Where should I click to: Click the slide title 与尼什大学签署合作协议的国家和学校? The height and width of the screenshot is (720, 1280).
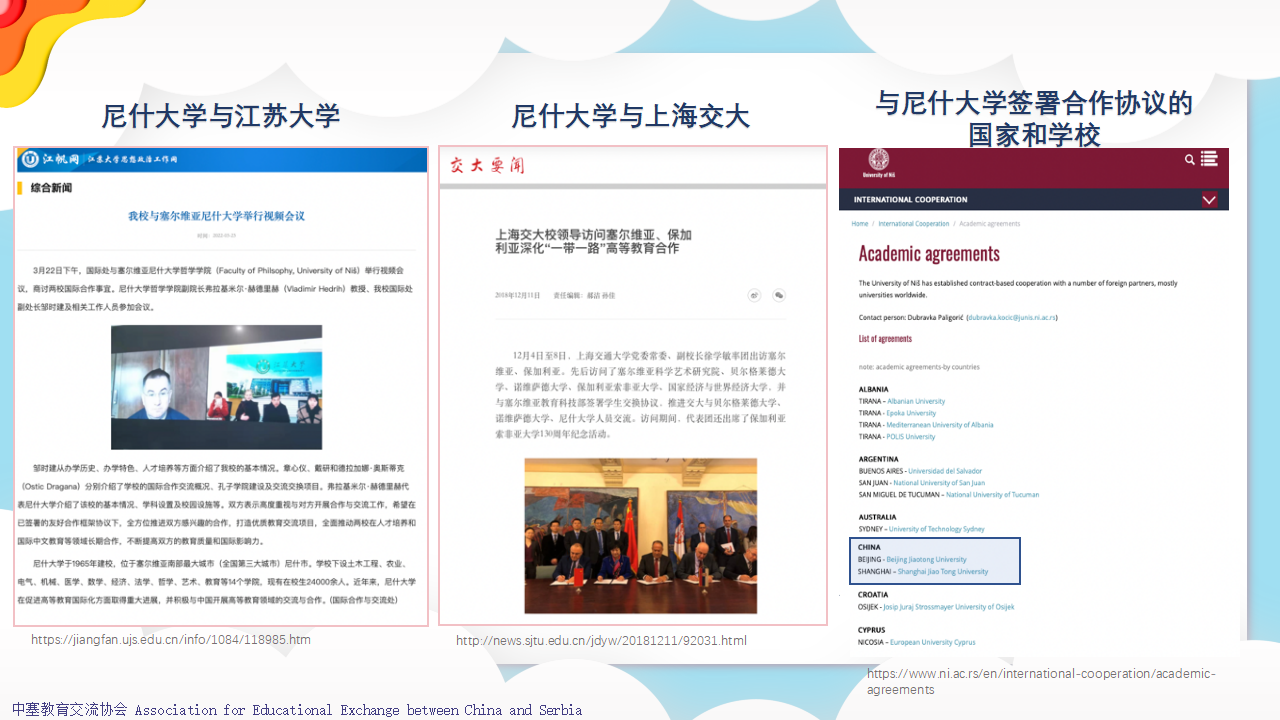[x=1034, y=118]
